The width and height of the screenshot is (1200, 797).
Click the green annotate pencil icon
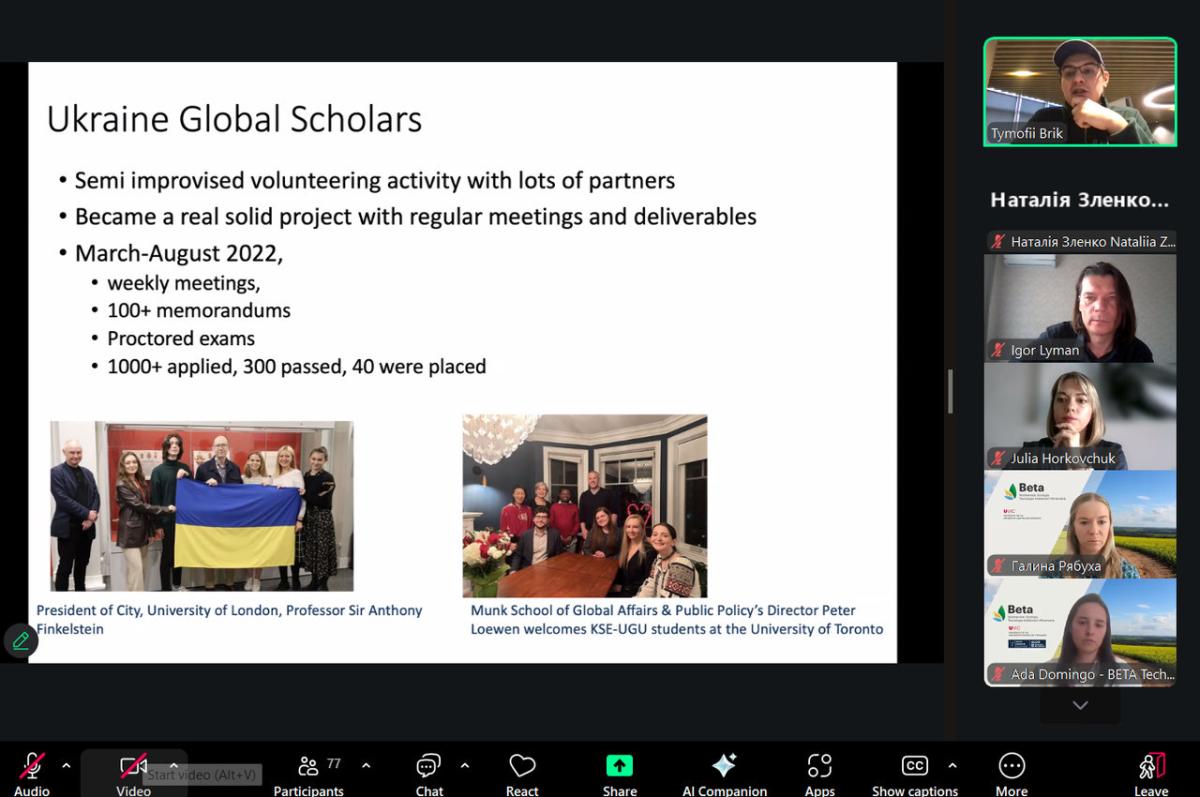pos(20,641)
